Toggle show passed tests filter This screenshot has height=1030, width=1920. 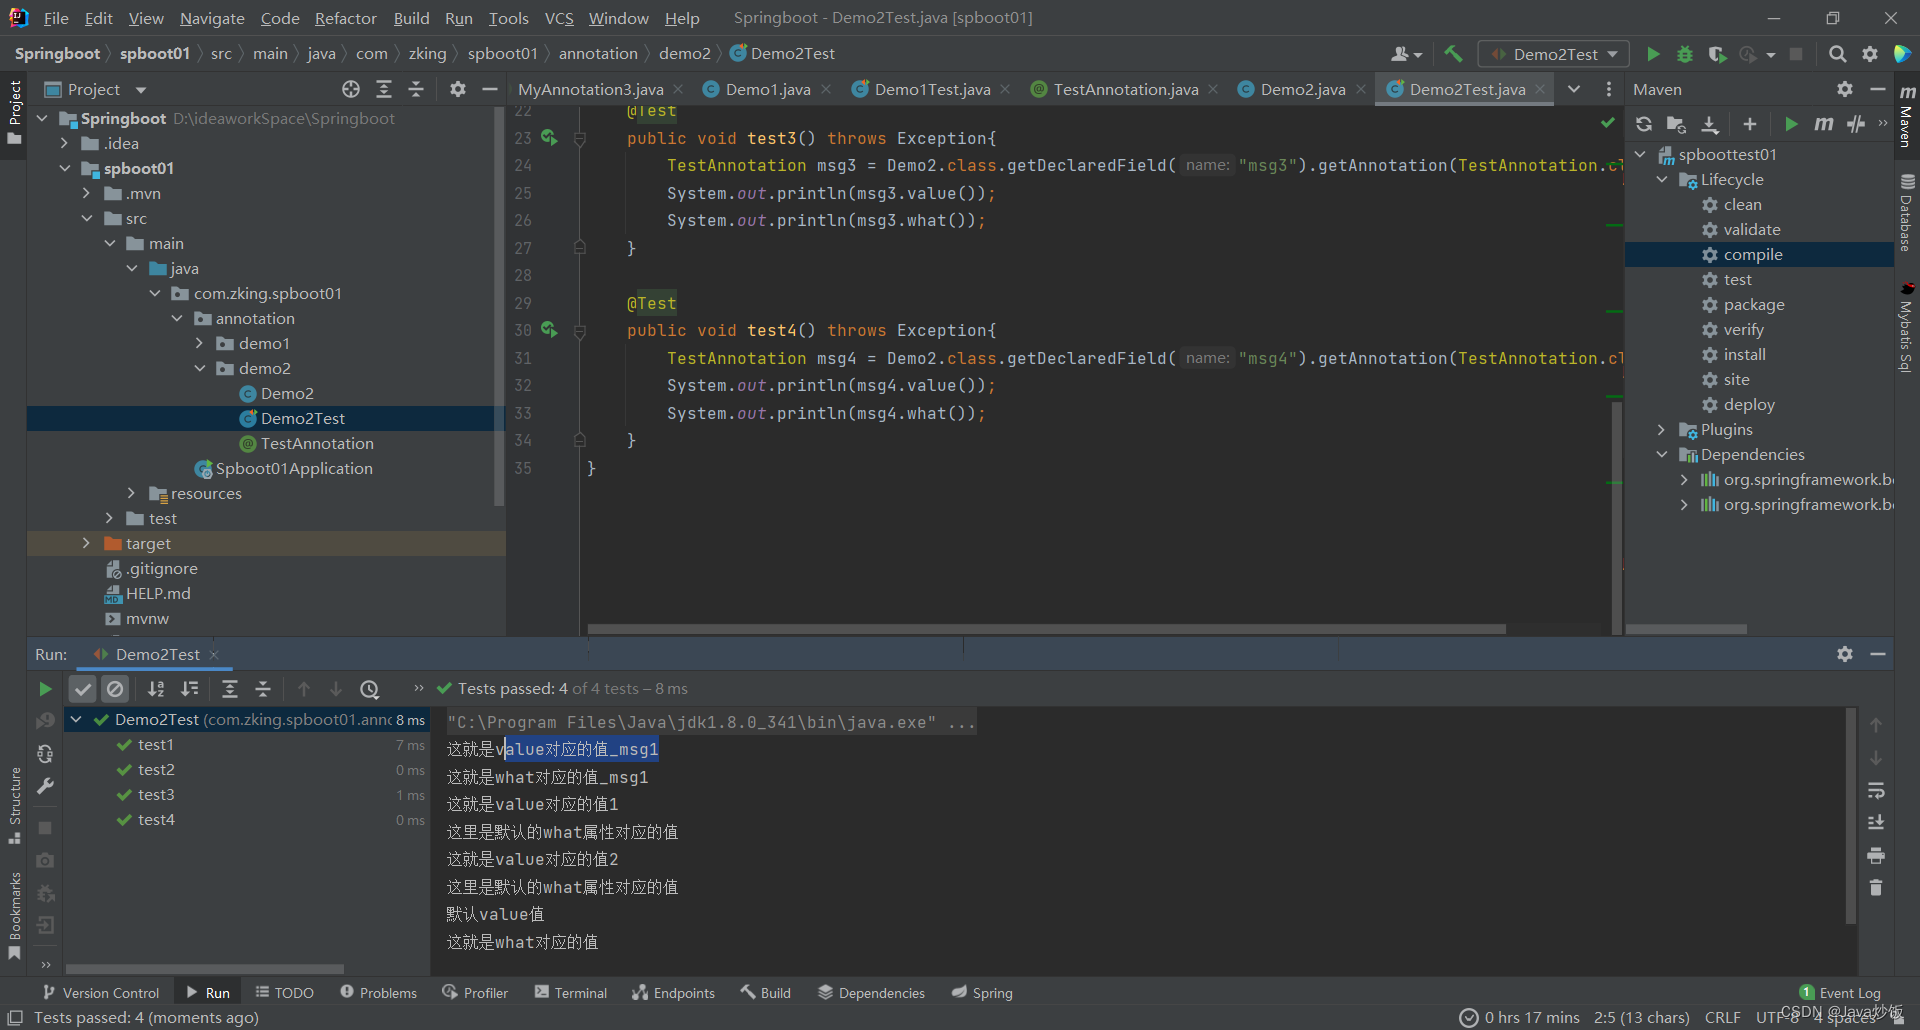[x=83, y=689]
